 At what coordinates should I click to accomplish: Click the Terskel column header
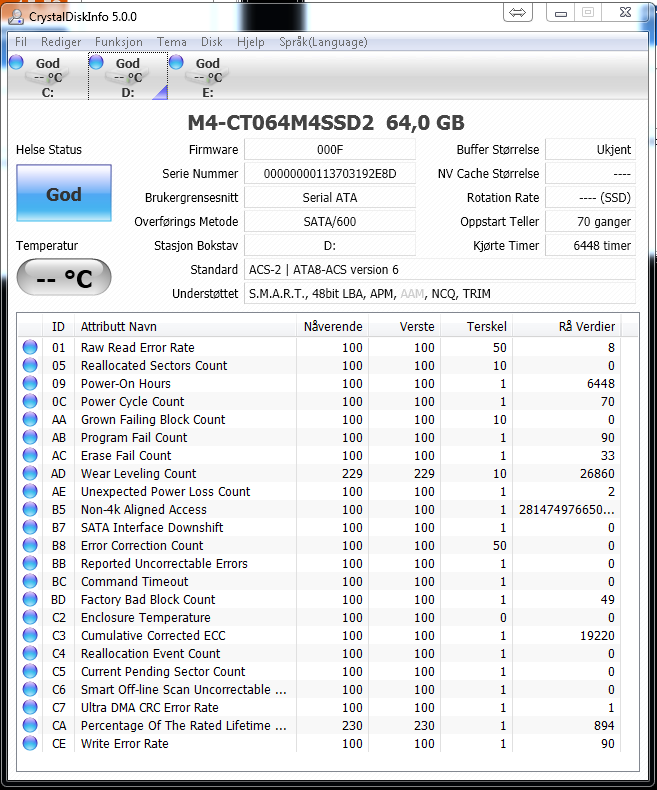tap(477, 326)
